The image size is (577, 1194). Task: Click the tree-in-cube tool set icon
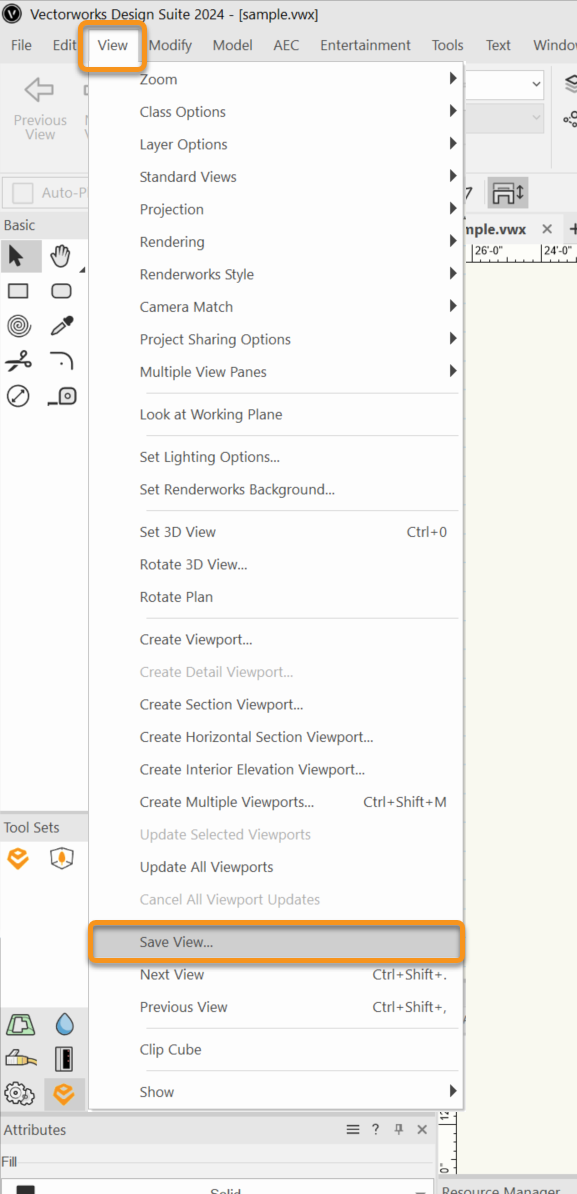click(61, 859)
